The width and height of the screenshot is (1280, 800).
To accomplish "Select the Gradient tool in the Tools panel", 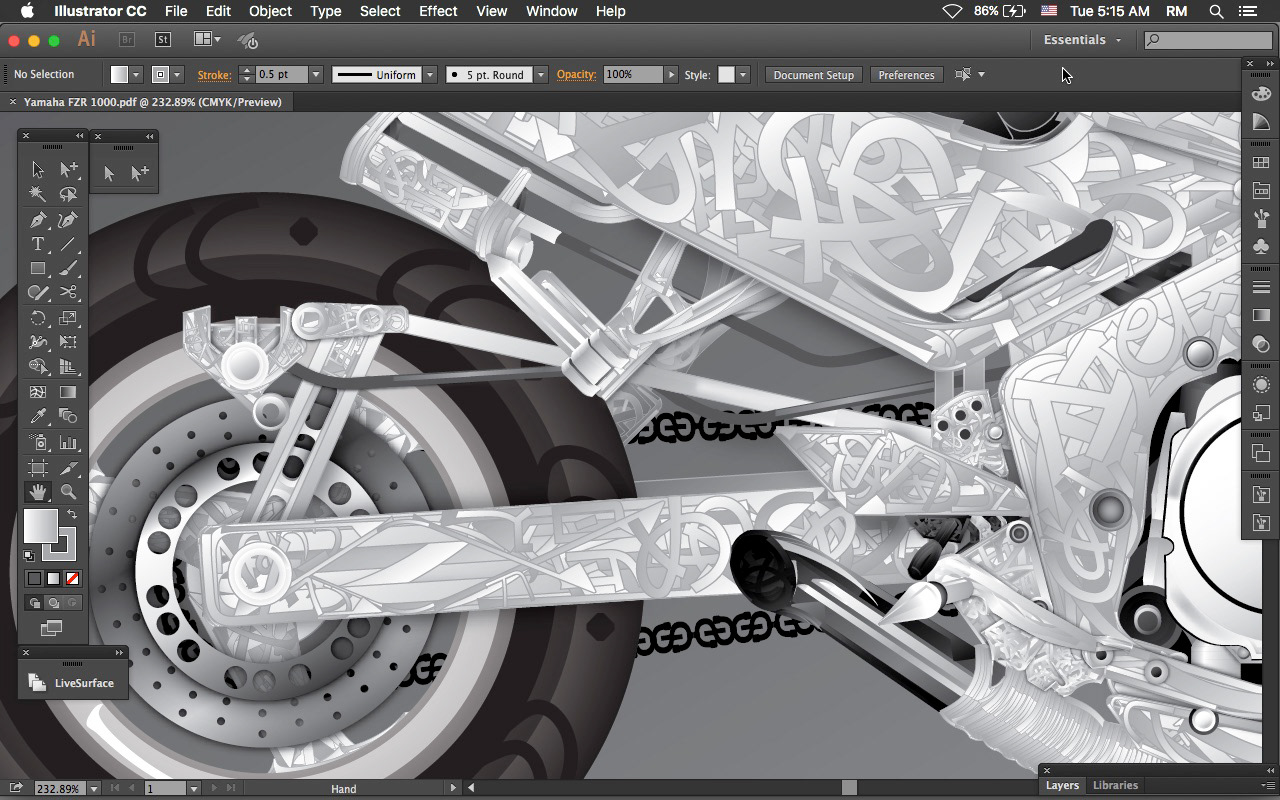I will tap(68, 392).
